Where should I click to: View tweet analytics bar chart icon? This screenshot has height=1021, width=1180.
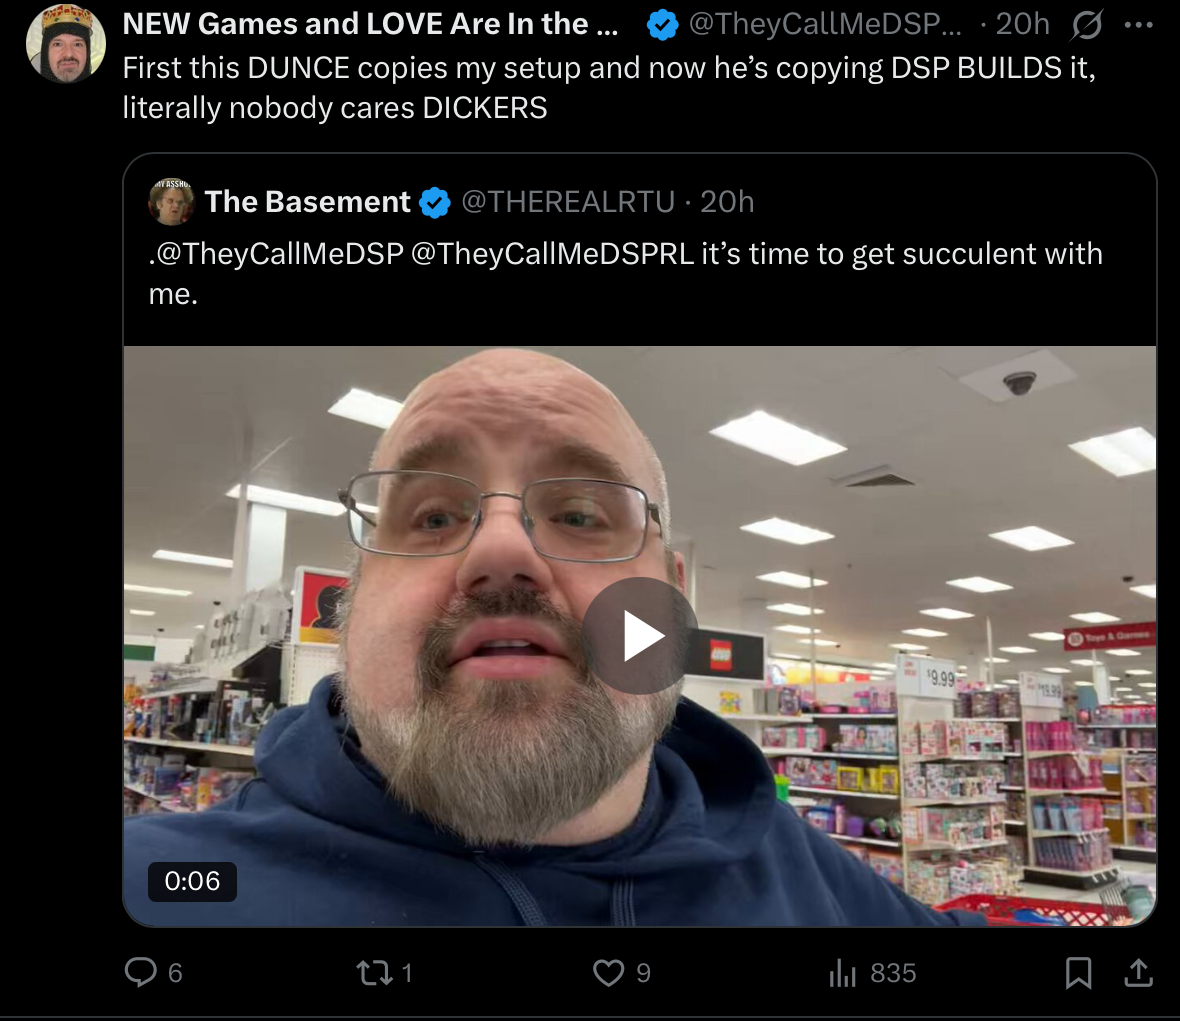point(843,973)
